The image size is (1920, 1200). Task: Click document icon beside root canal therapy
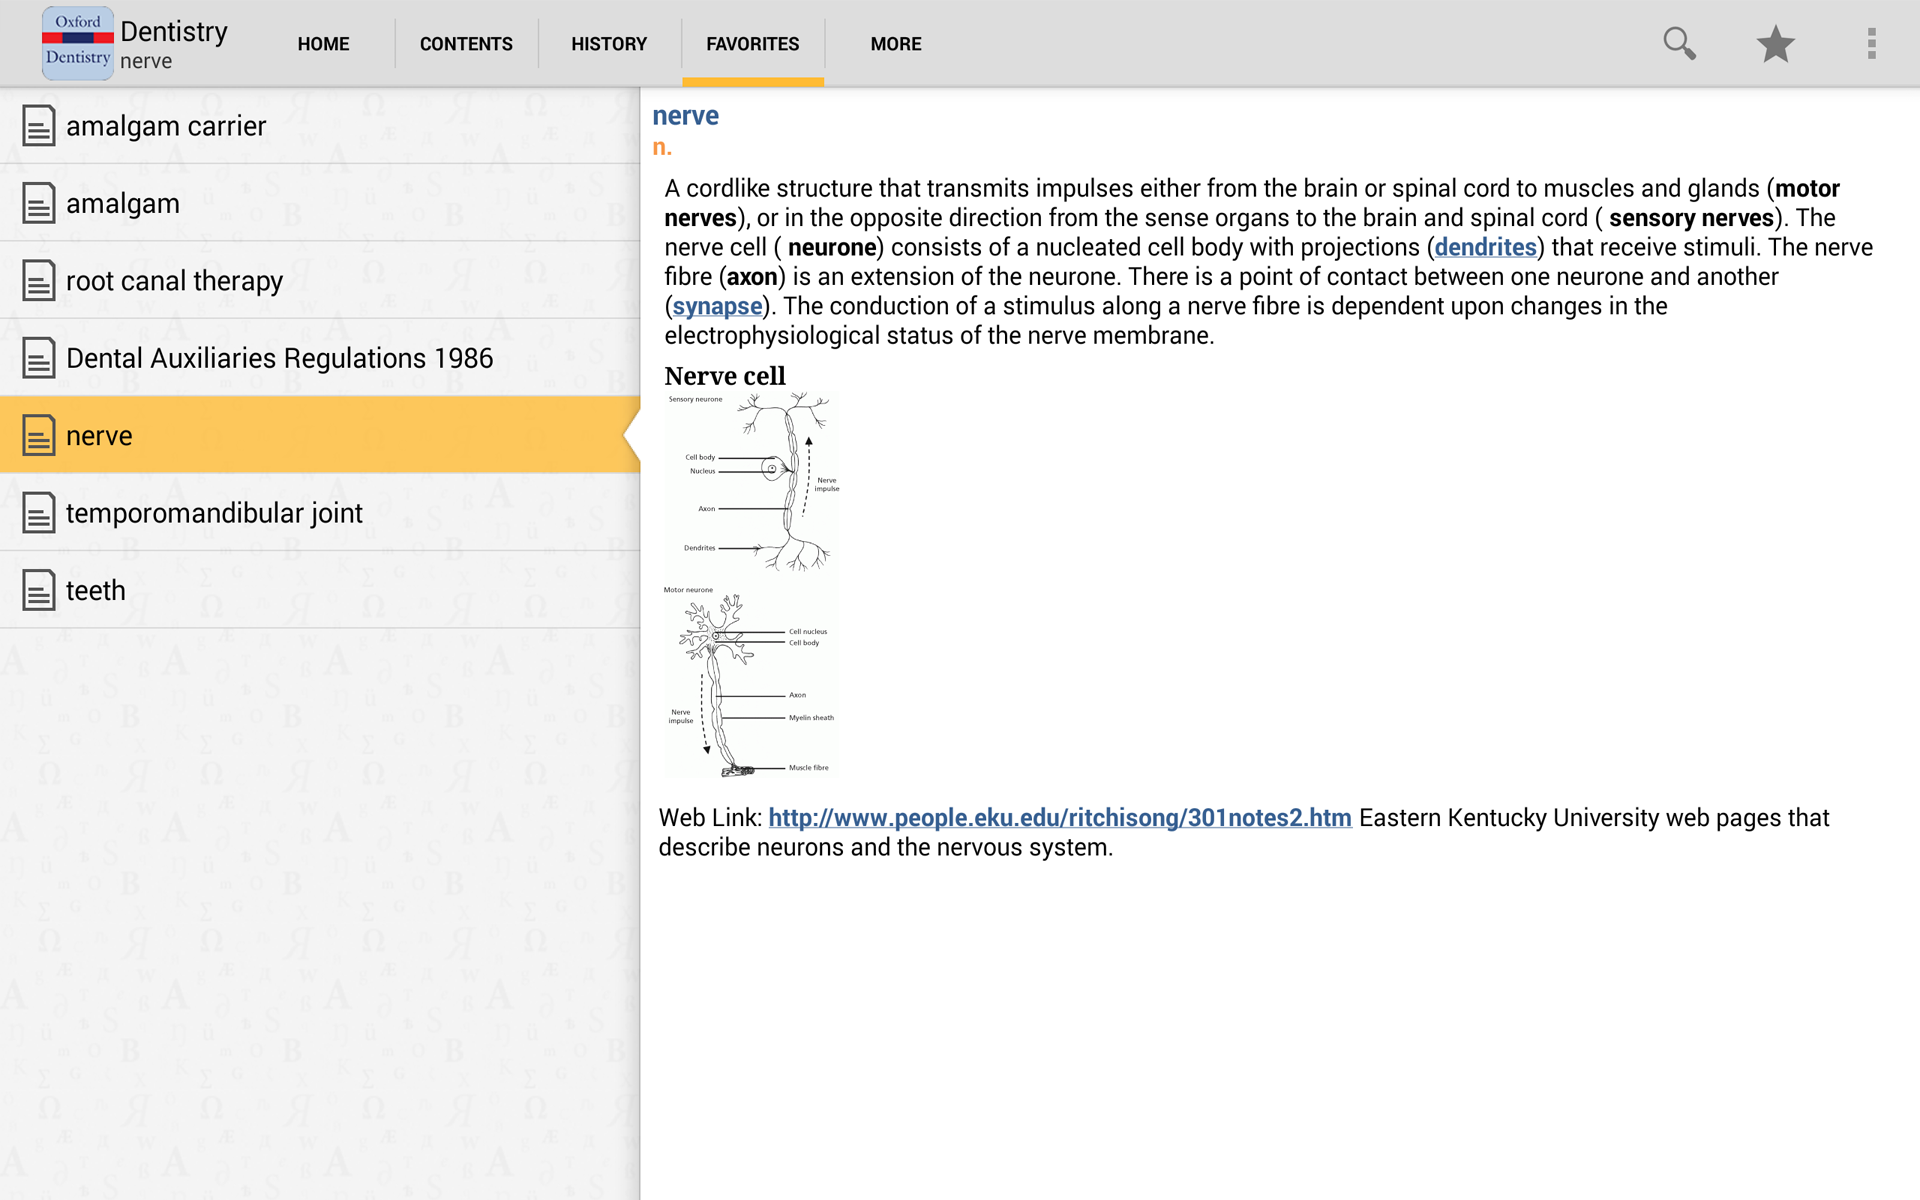(38, 281)
